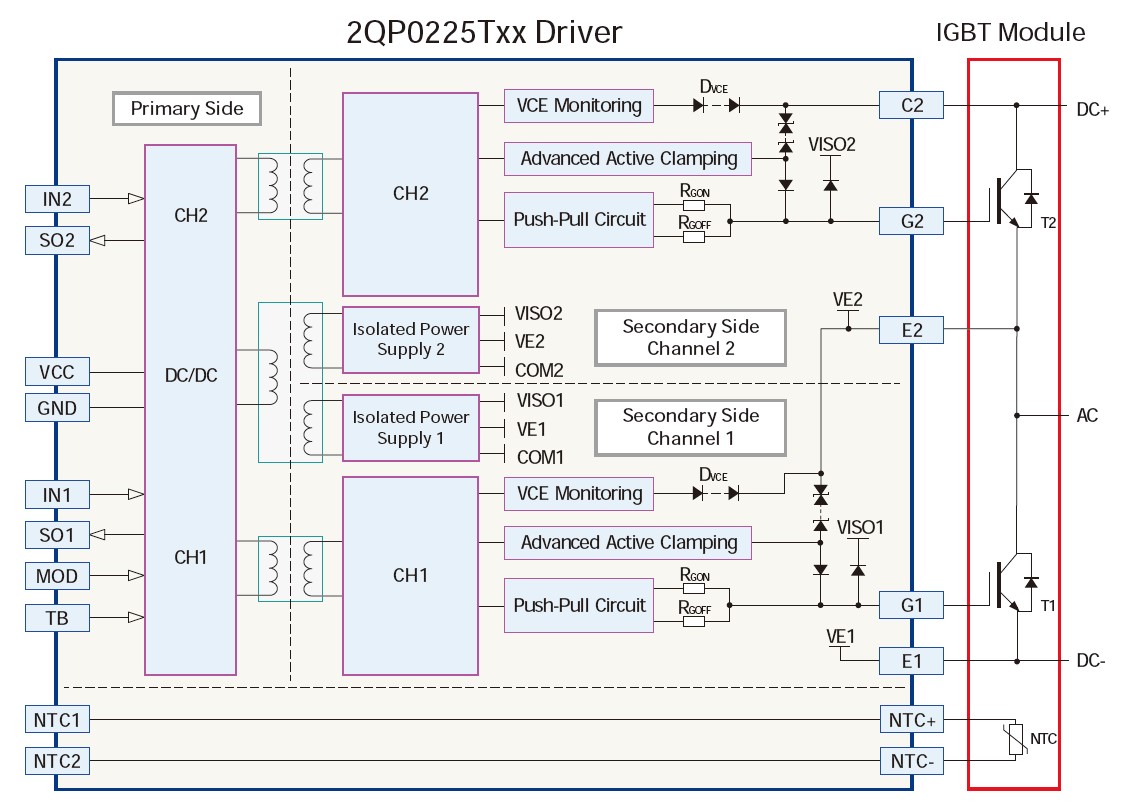Select the SO1 output pin box
This screenshot has height=807, width=1130.
57,535
